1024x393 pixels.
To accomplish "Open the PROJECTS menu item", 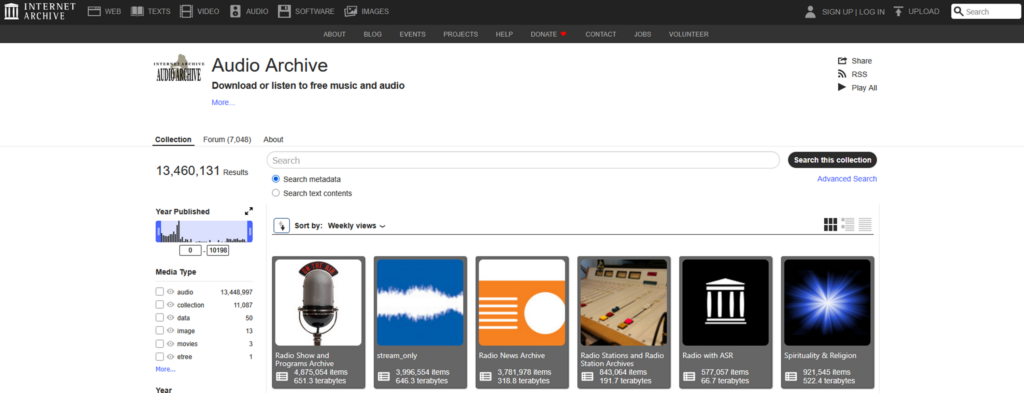I will (x=460, y=35).
